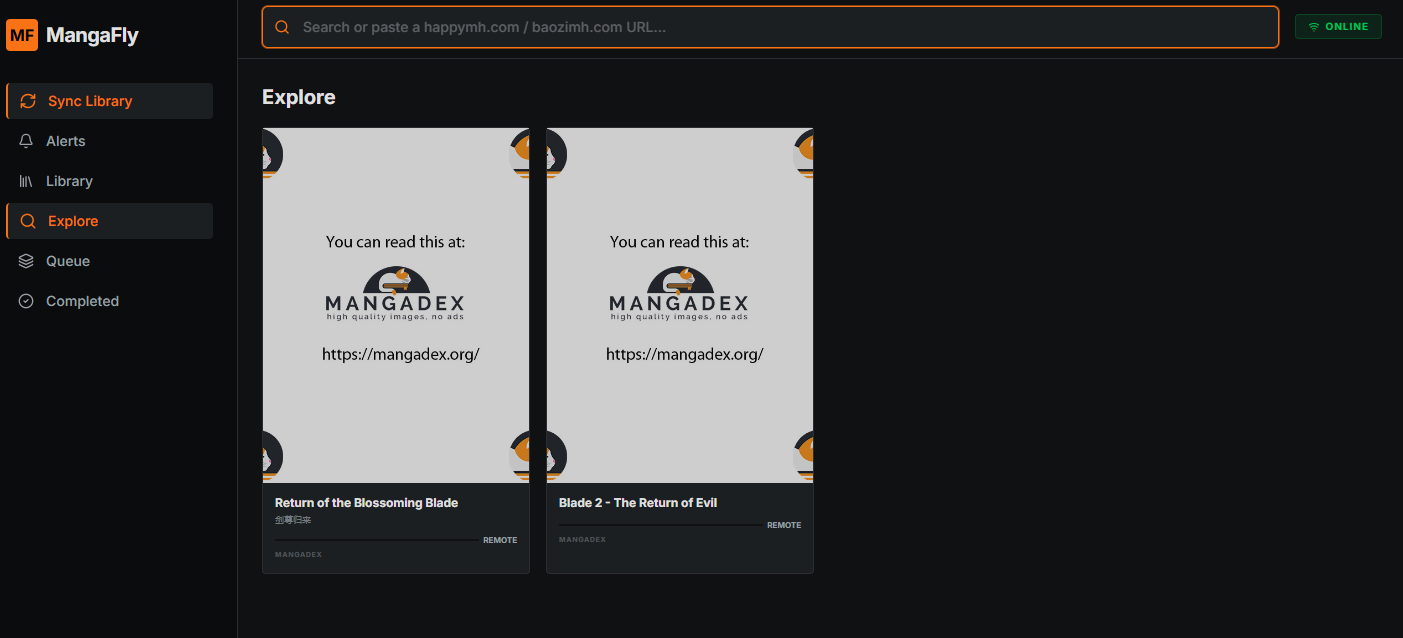Click the wifi icon on the ONLINE indicator
Screen dimensions: 1403x638
point(1314,26)
